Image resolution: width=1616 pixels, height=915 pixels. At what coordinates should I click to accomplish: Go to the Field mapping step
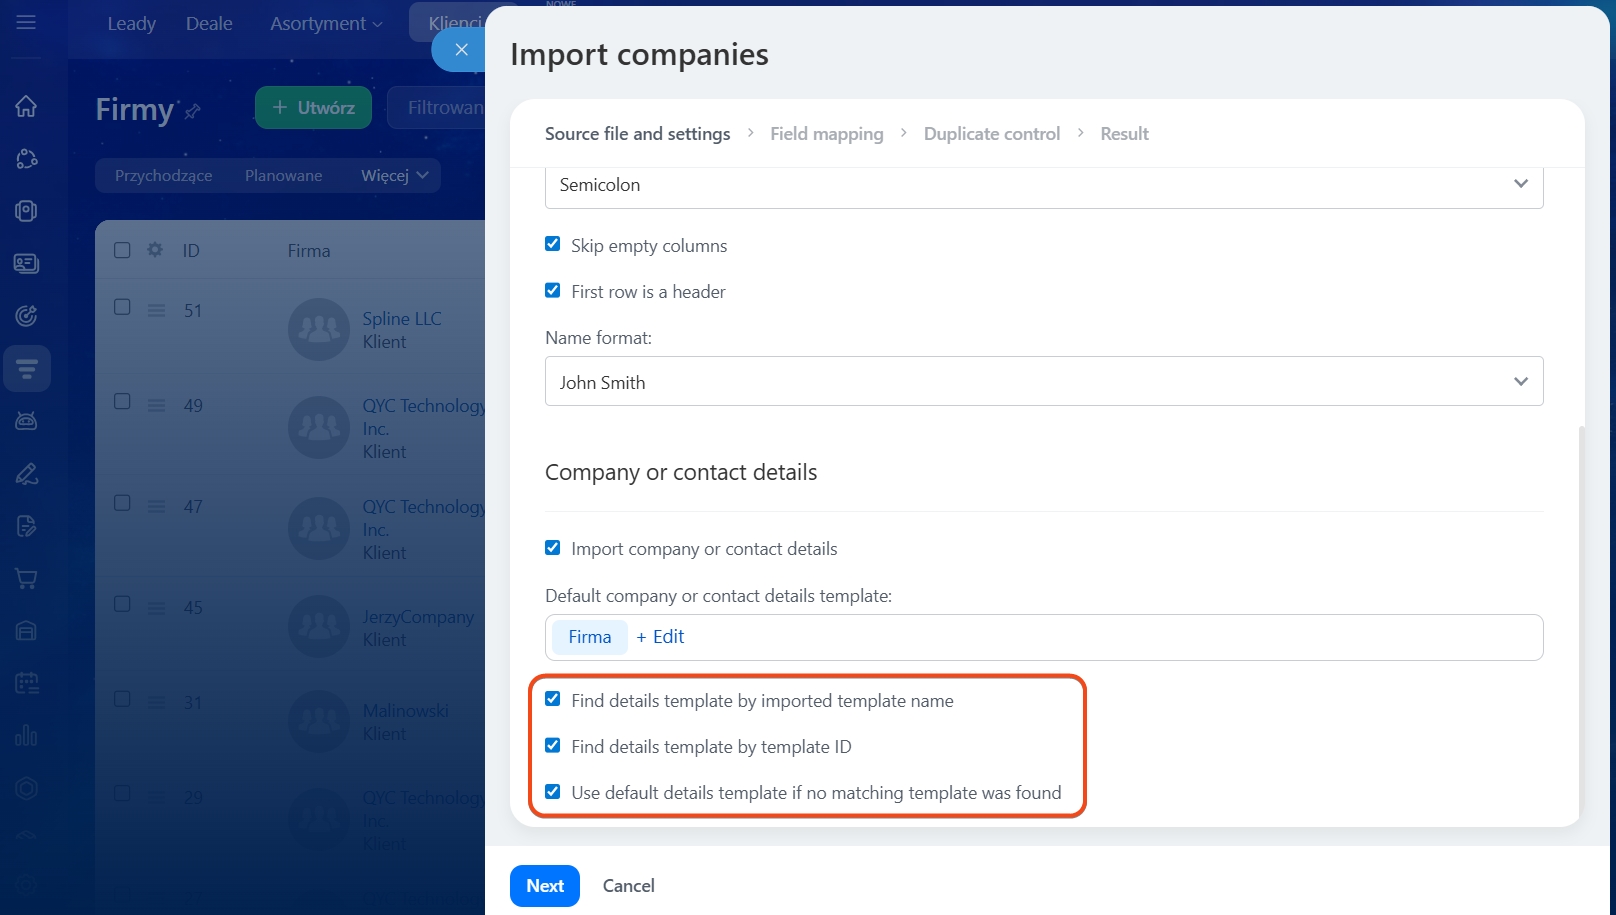pos(826,134)
